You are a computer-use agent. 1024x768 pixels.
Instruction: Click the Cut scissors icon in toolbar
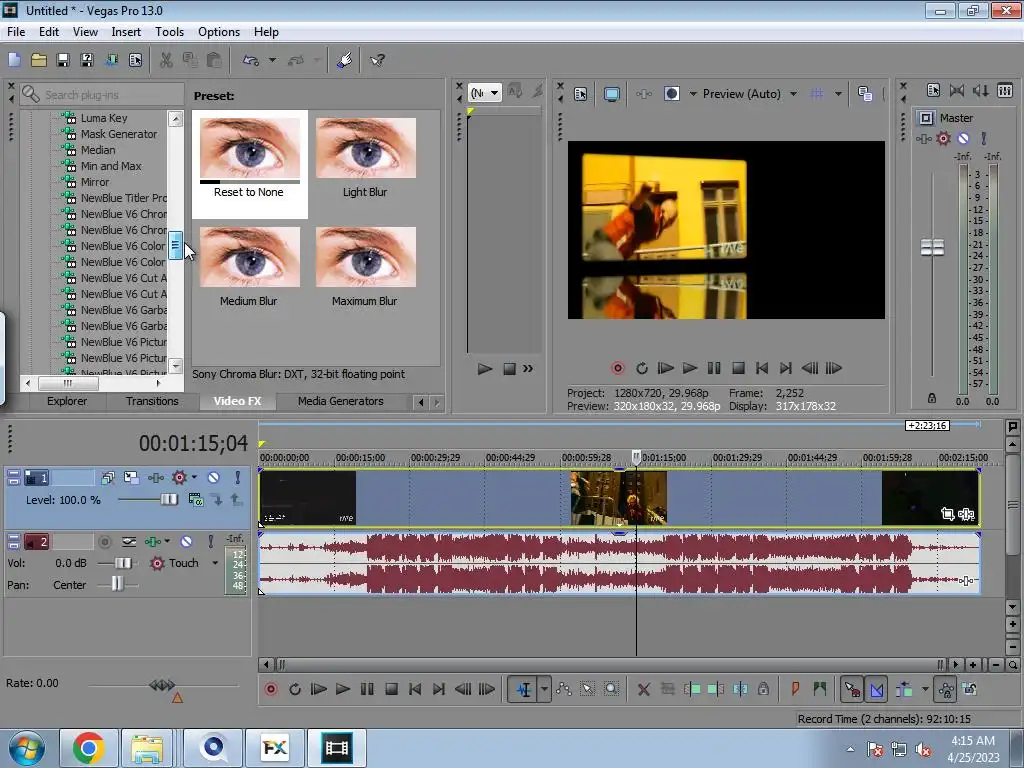(x=166, y=60)
